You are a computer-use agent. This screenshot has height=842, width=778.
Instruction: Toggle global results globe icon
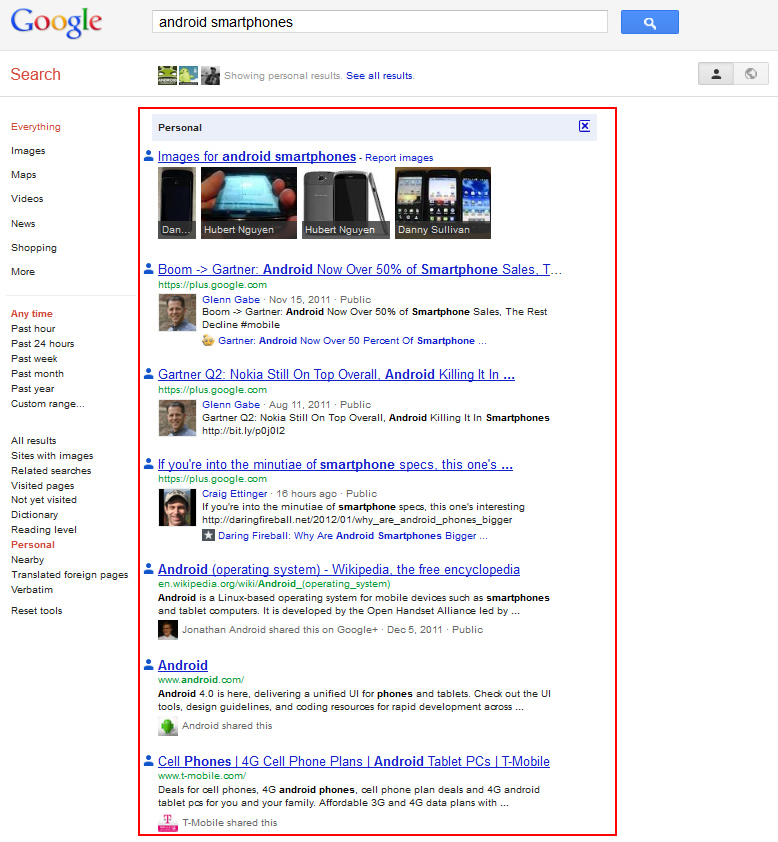751,74
